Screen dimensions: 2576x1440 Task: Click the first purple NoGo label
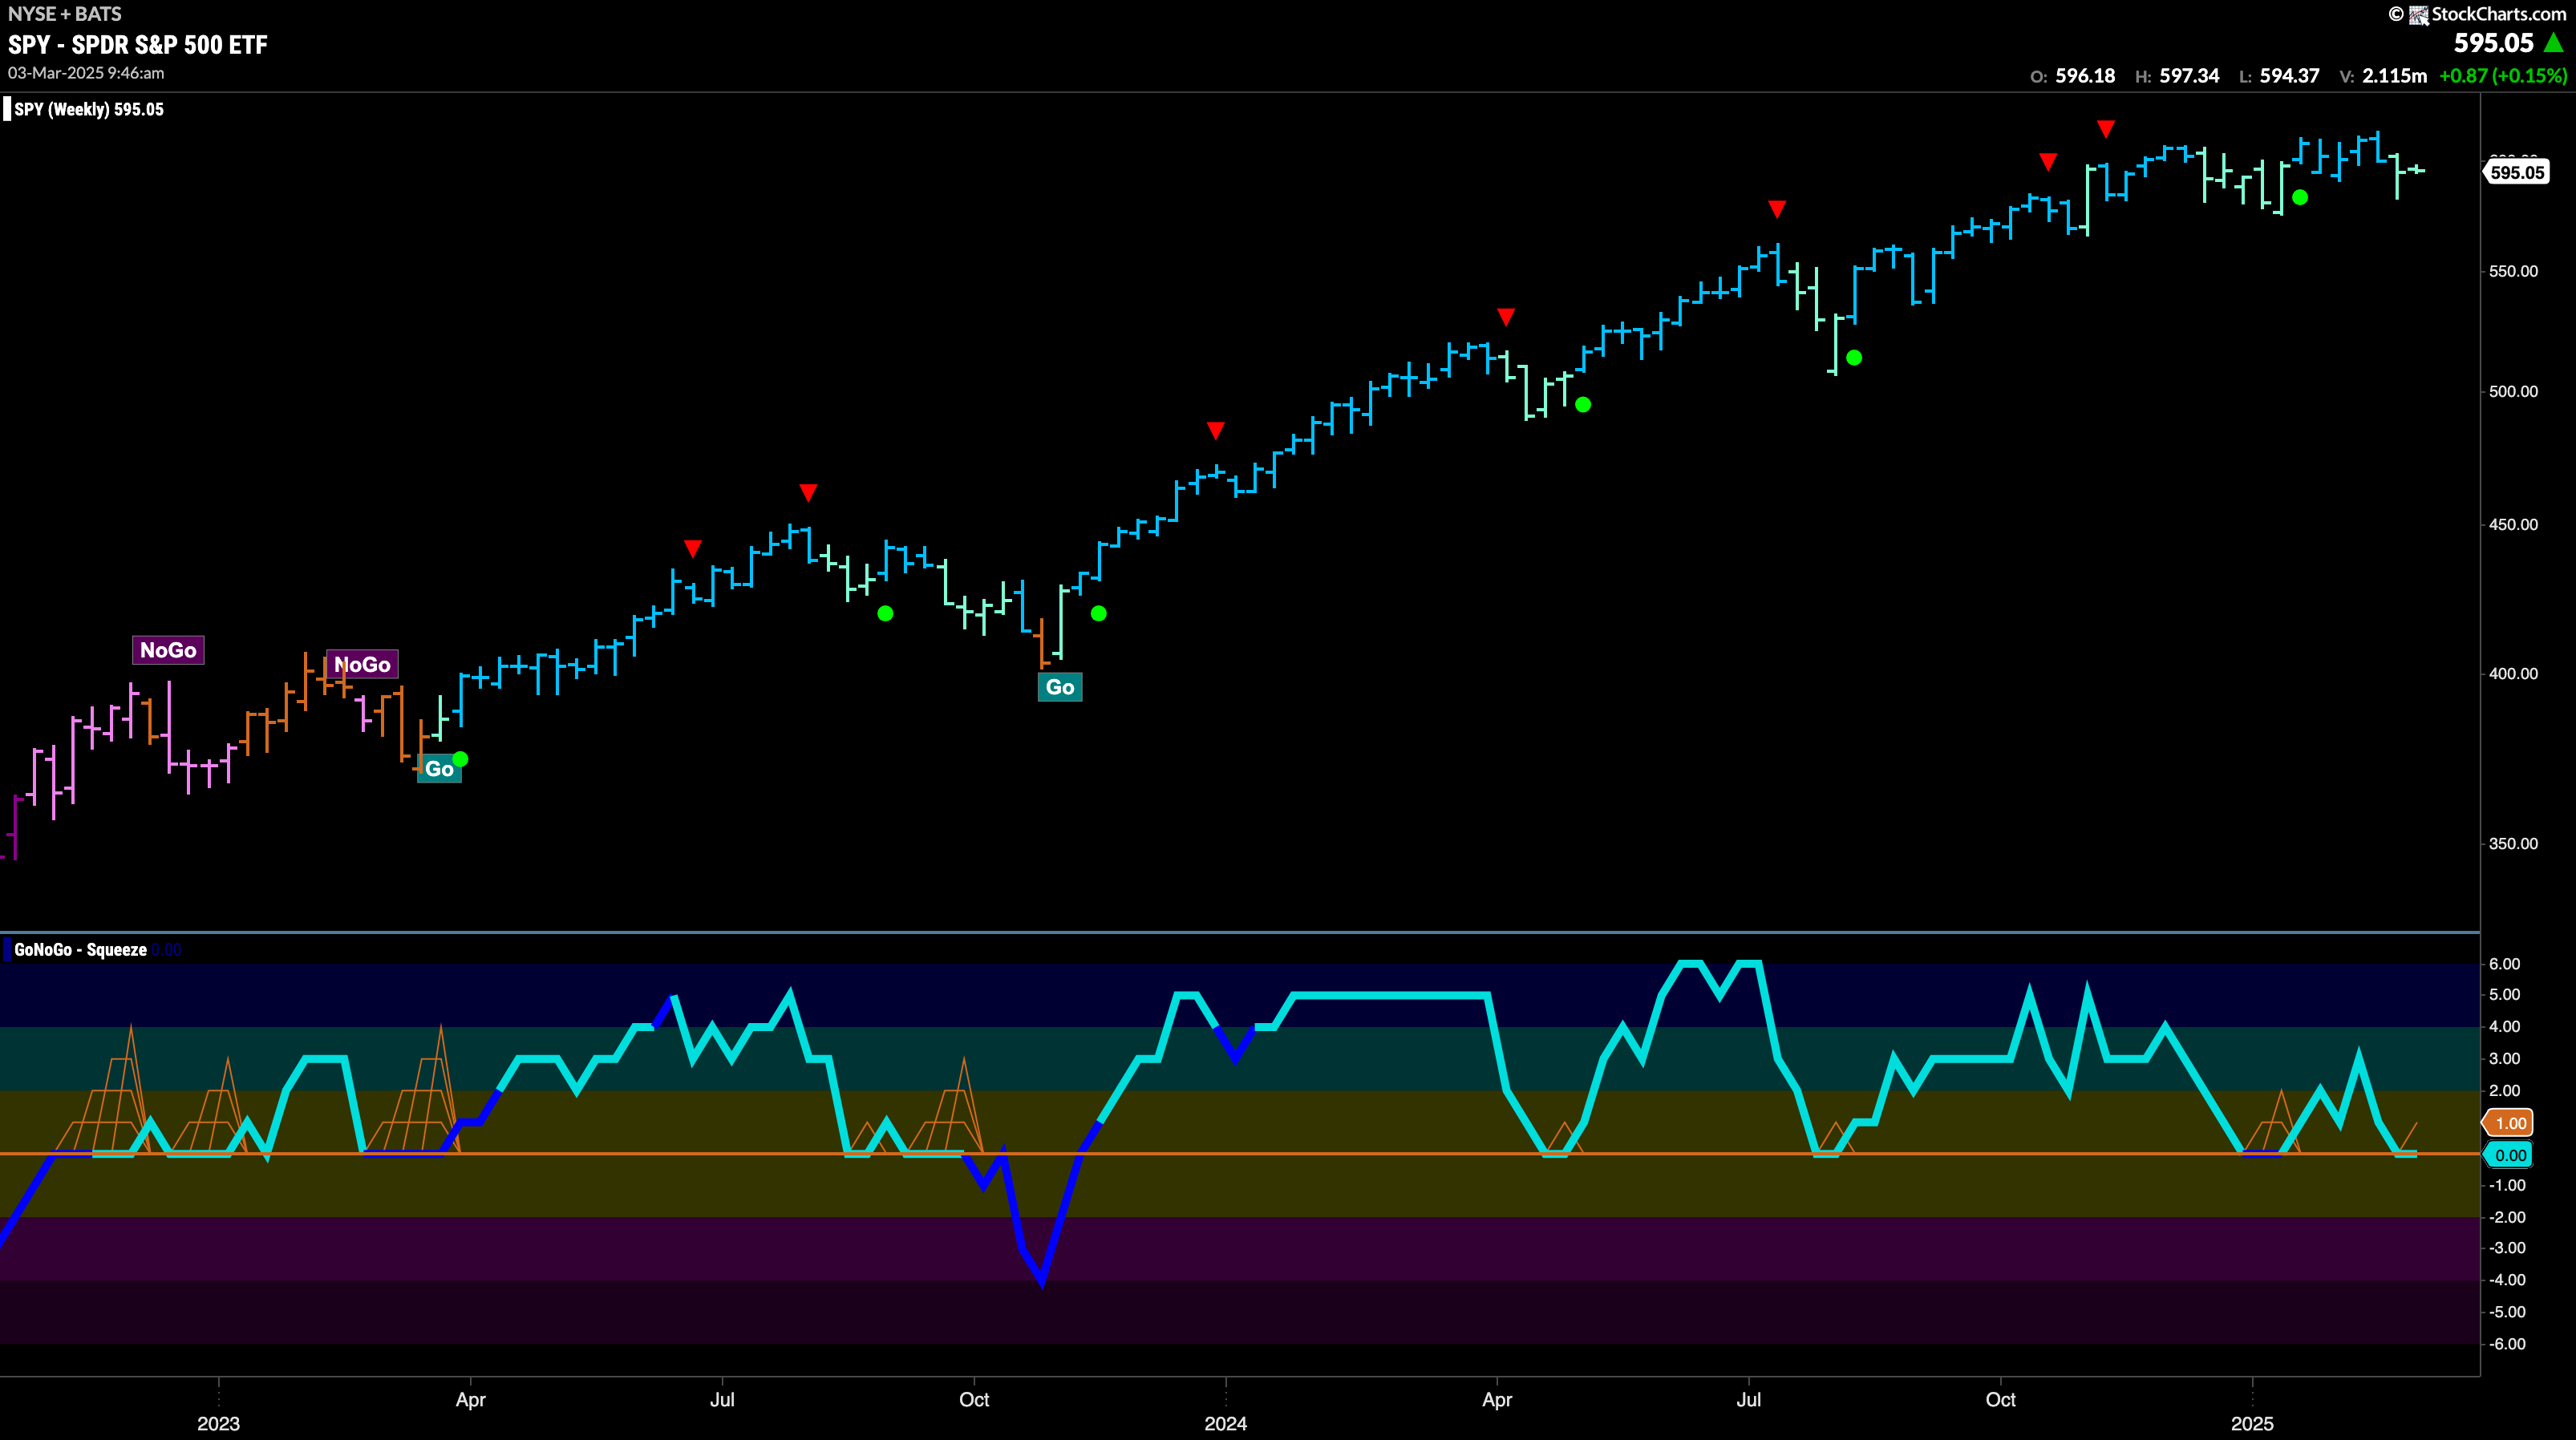click(x=168, y=650)
